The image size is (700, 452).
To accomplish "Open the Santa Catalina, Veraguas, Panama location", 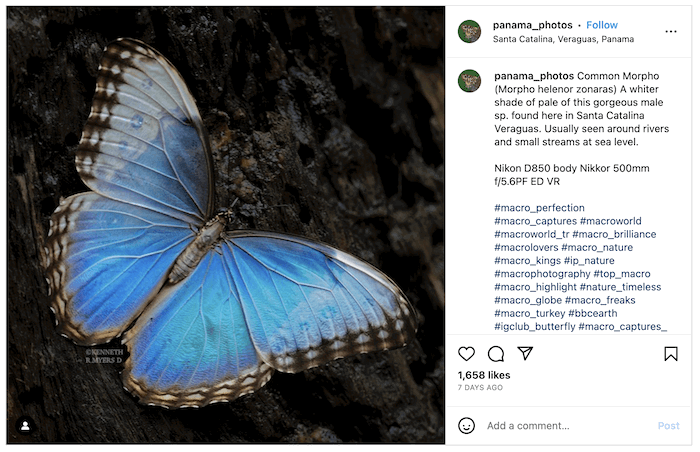I will [x=563, y=39].
